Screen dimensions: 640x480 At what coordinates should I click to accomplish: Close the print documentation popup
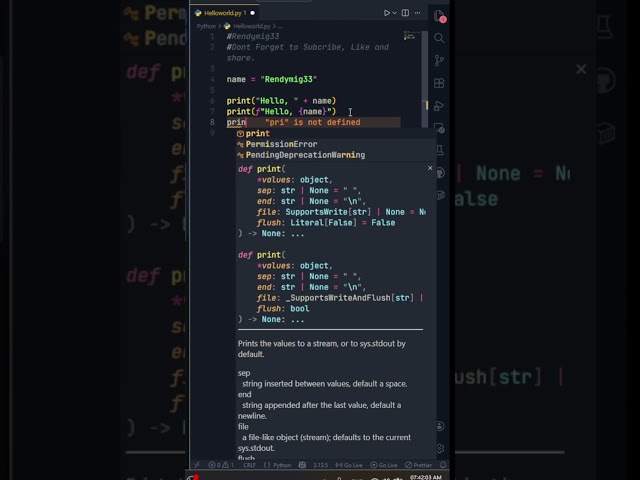point(430,168)
